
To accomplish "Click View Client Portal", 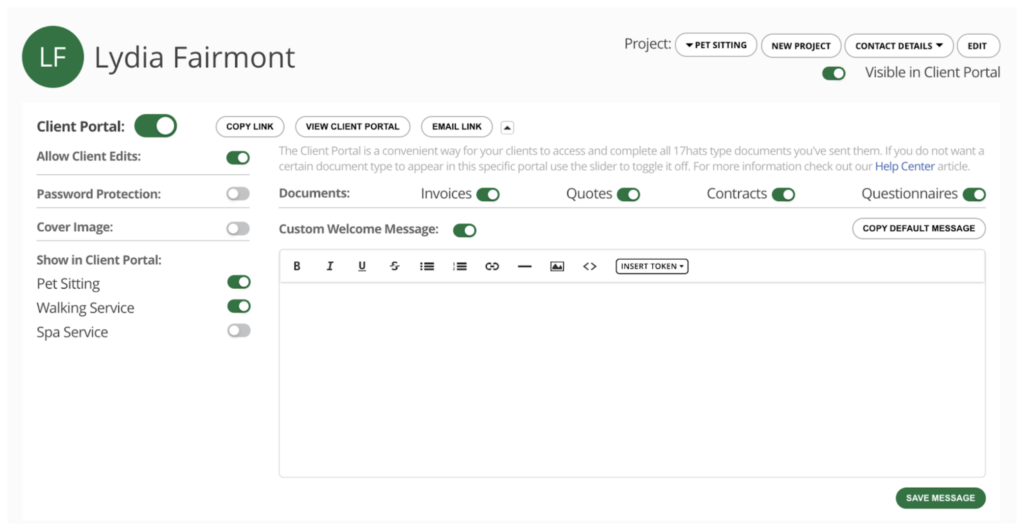I will (353, 126).
